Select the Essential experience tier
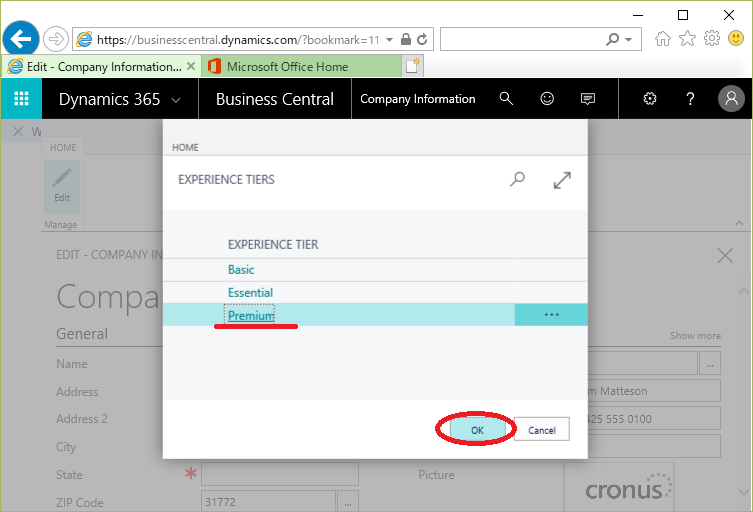This screenshot has width=753, height=512. click(250, 293)
